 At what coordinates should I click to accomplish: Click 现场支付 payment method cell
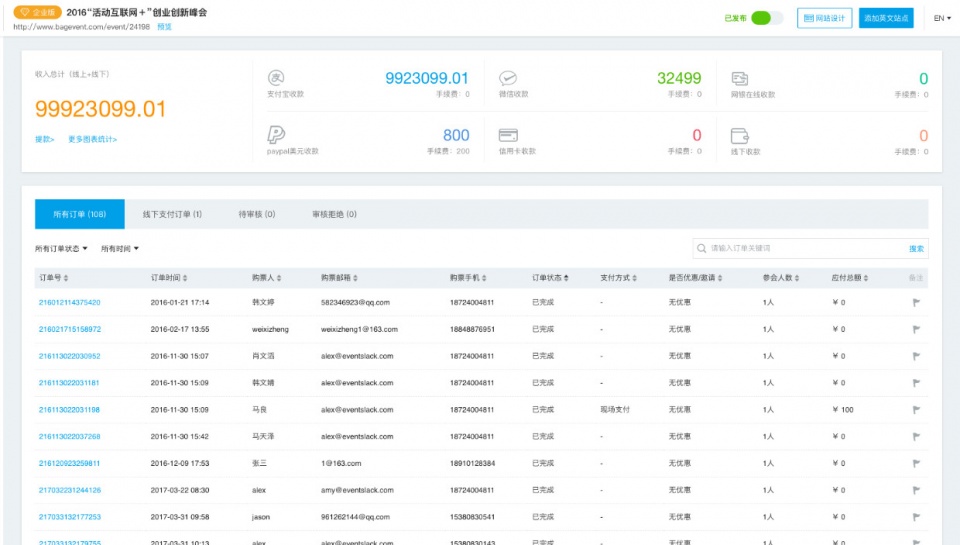point(615,410)
